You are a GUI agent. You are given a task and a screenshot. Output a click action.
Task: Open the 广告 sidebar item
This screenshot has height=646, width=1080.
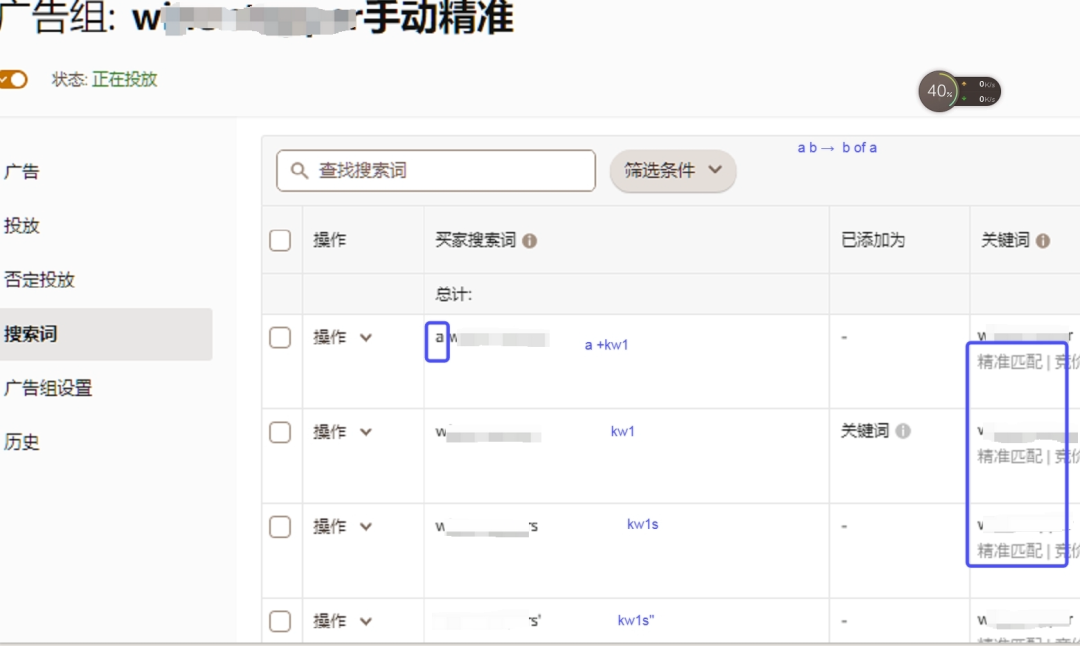click(x=21, y=171)
